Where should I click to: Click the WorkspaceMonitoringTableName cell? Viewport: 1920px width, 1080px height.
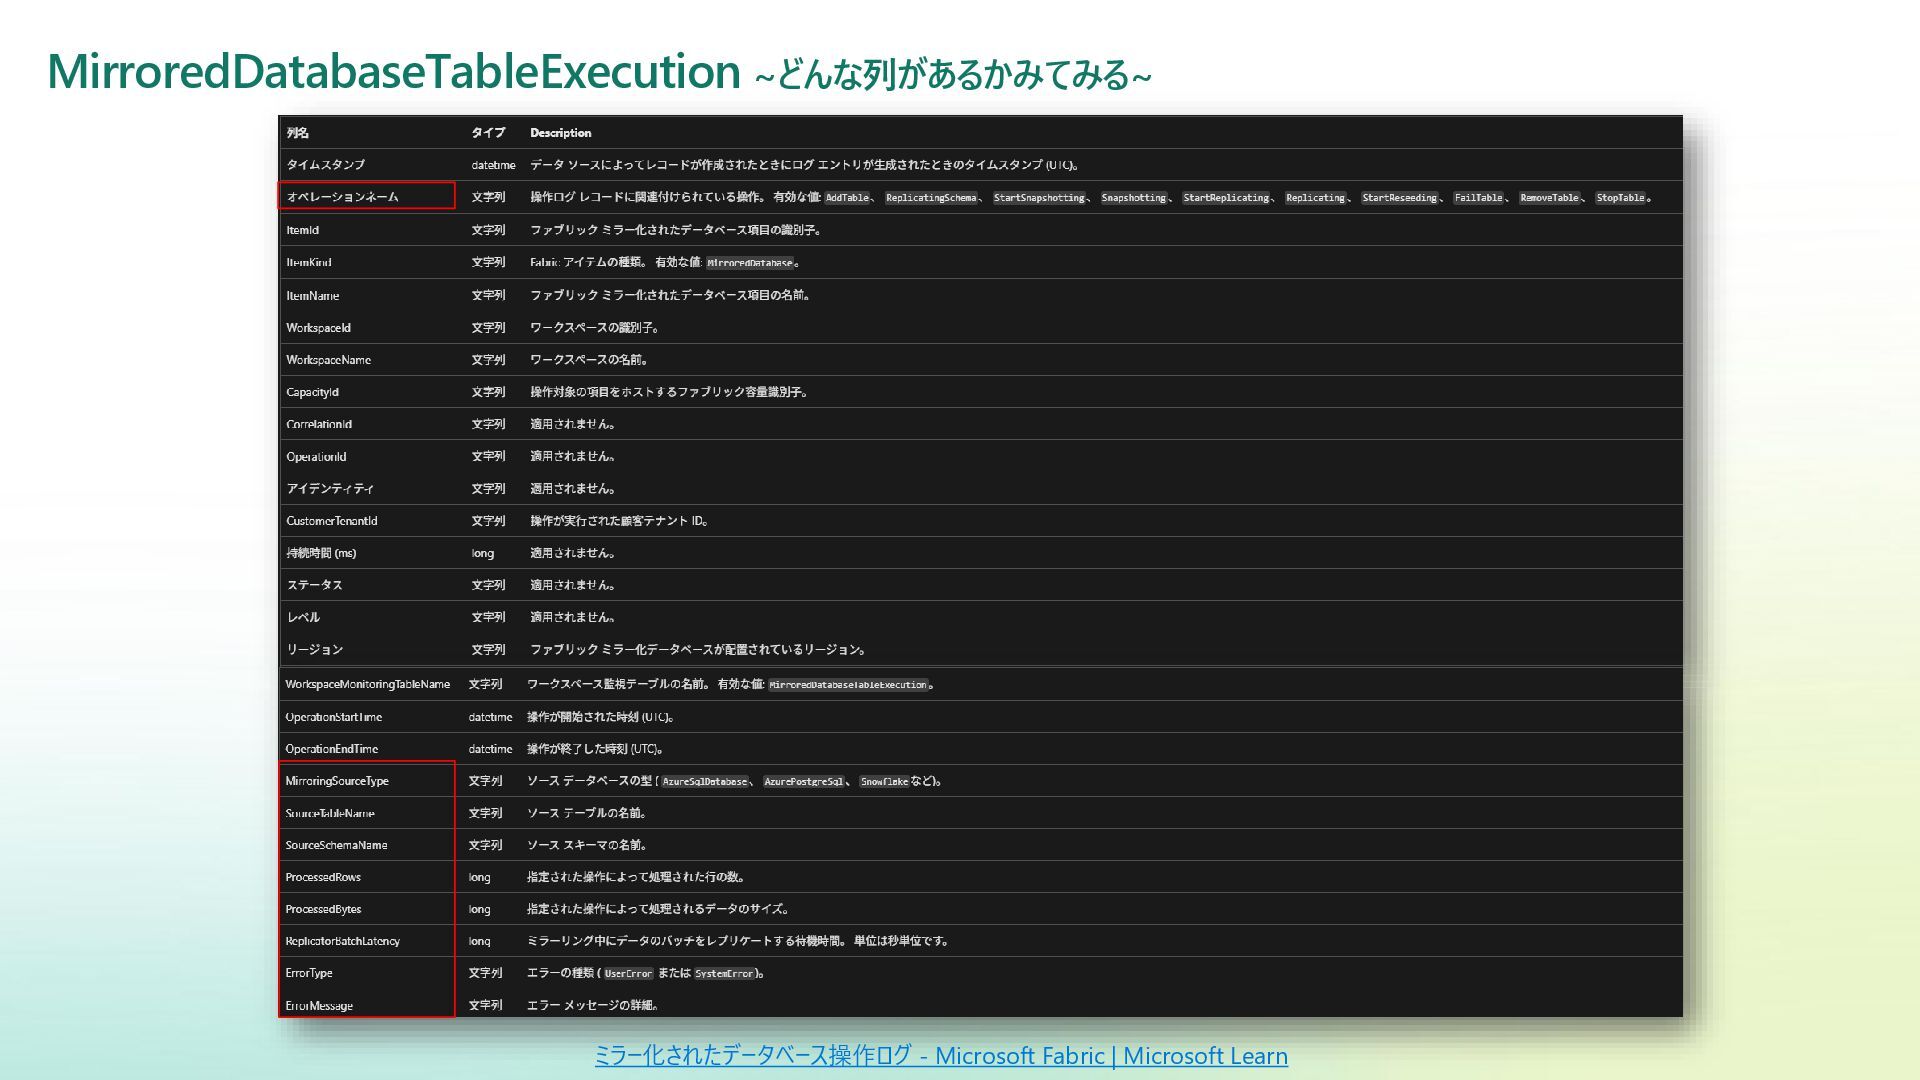point(367,685)
